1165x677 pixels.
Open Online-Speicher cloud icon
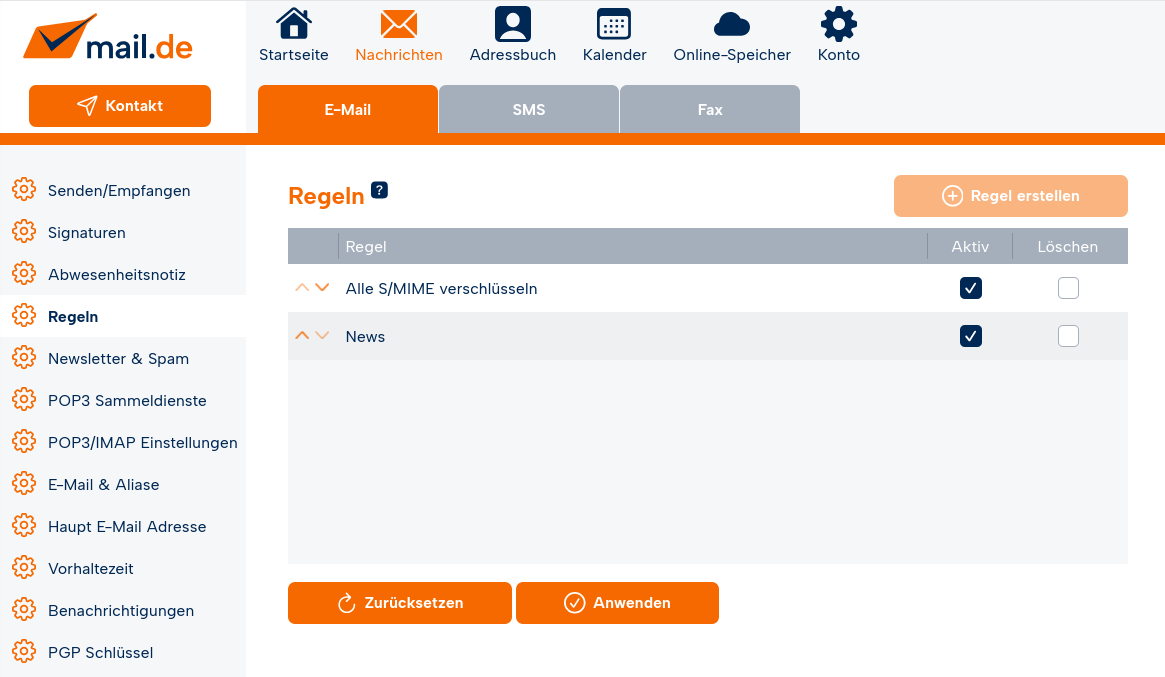pos(732,24)
